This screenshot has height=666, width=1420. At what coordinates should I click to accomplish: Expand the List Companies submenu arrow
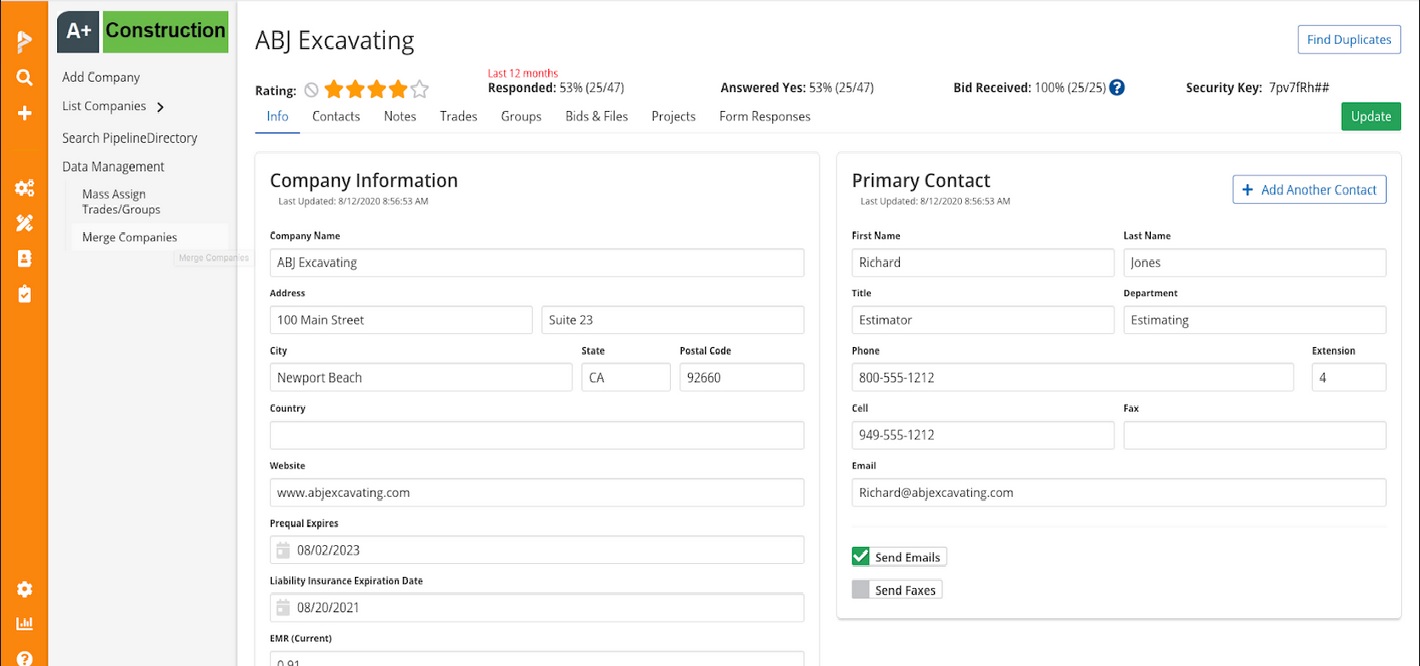pyautogui.click(x=160, y=107)
